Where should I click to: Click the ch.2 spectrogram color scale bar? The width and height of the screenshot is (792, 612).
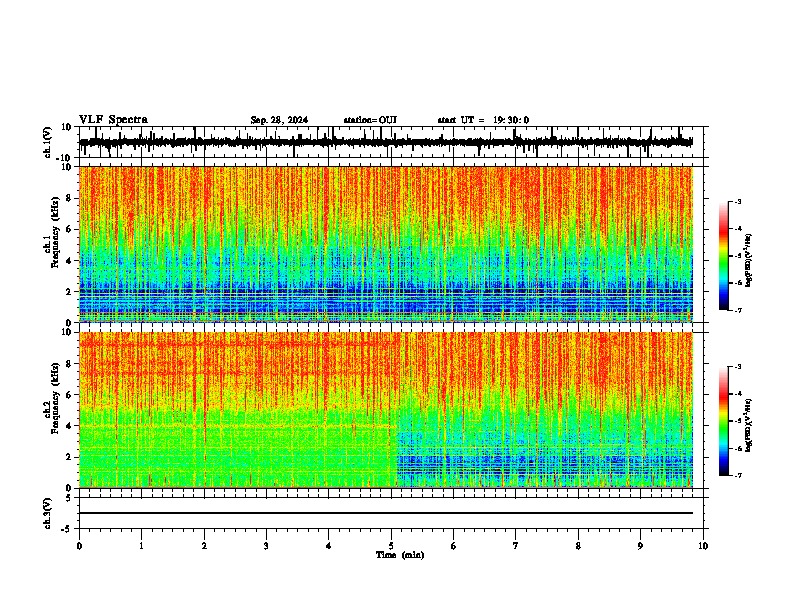click(x=723, y=421)
